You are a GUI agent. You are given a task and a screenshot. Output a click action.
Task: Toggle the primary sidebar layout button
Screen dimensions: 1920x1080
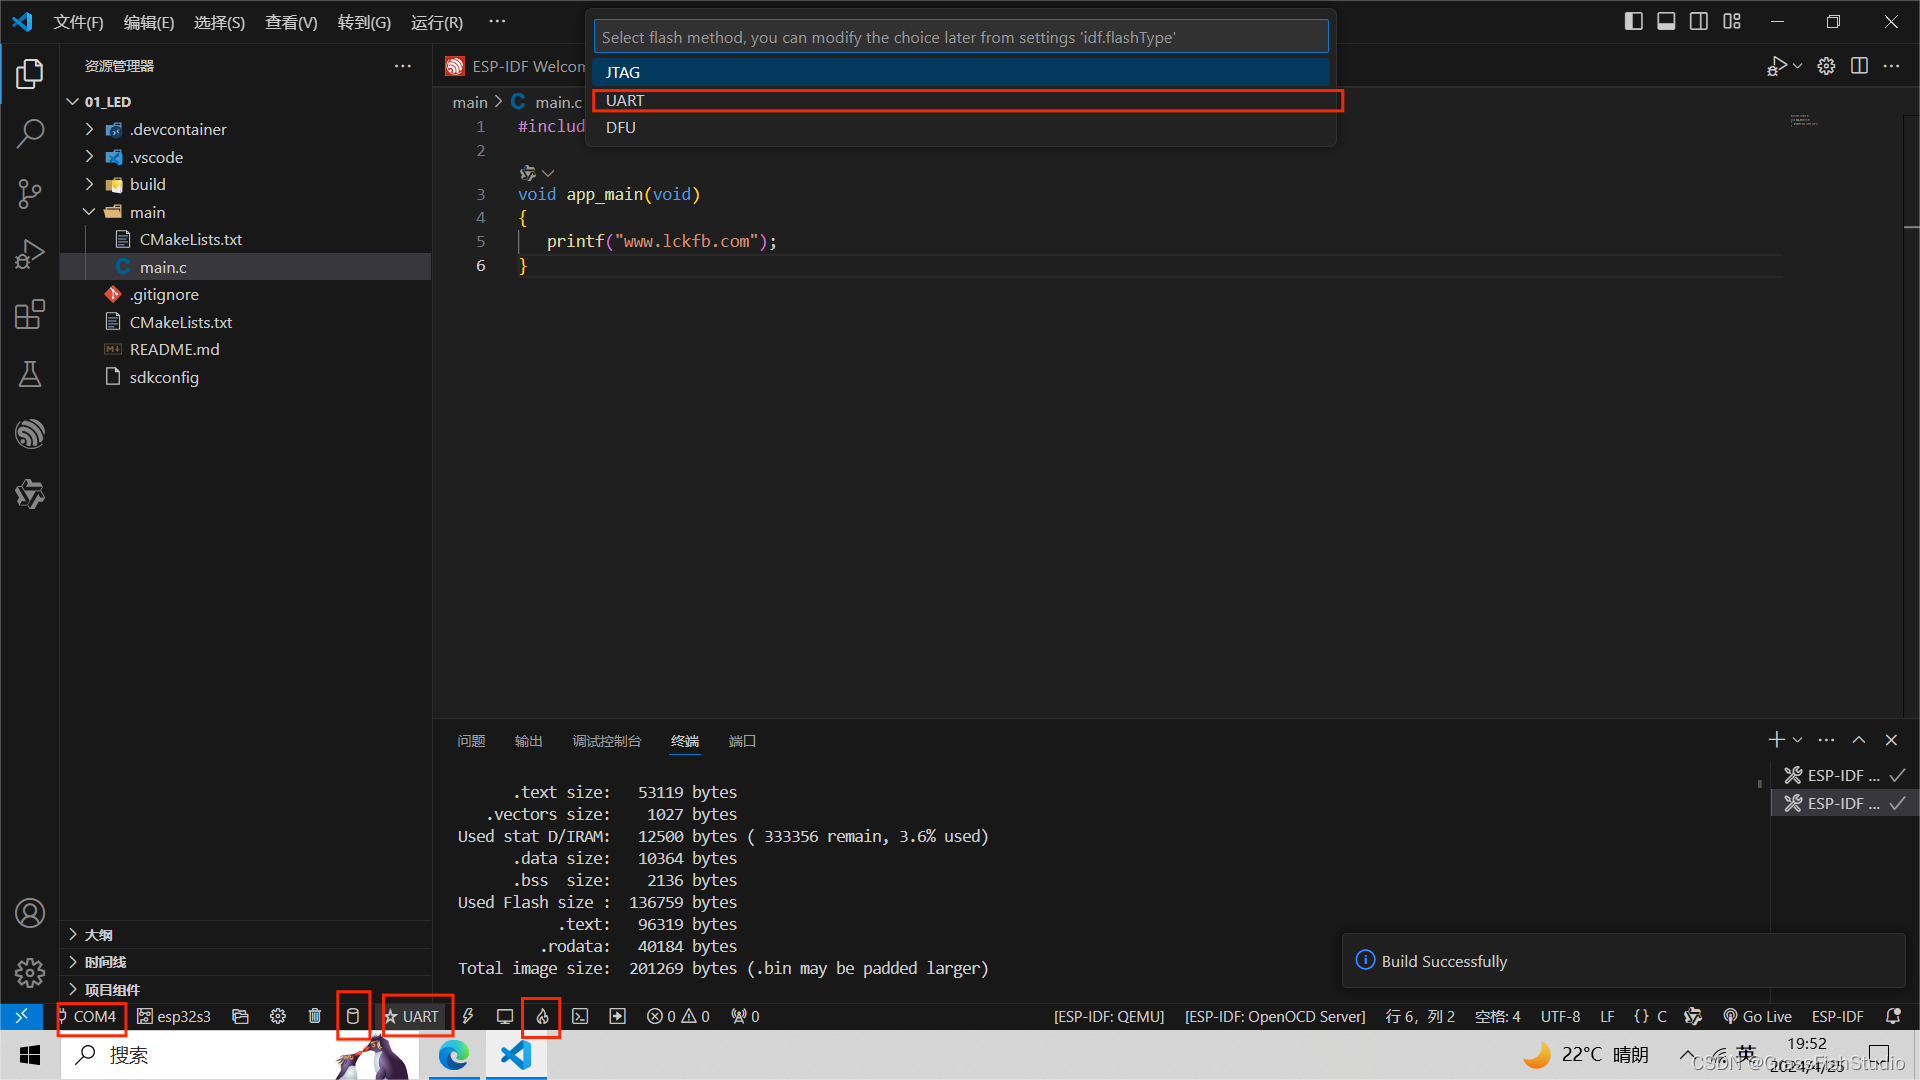point(1633,21)
